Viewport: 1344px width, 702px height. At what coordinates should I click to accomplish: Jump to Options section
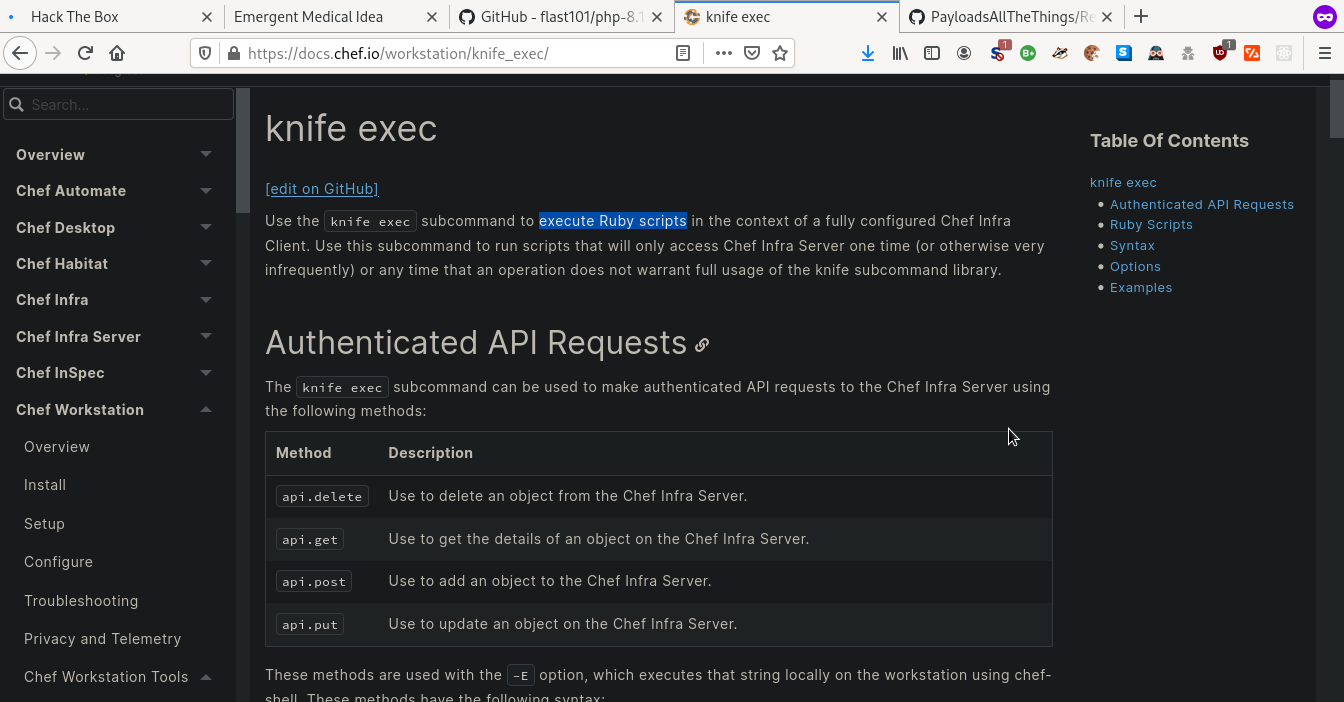[1135, 267]
